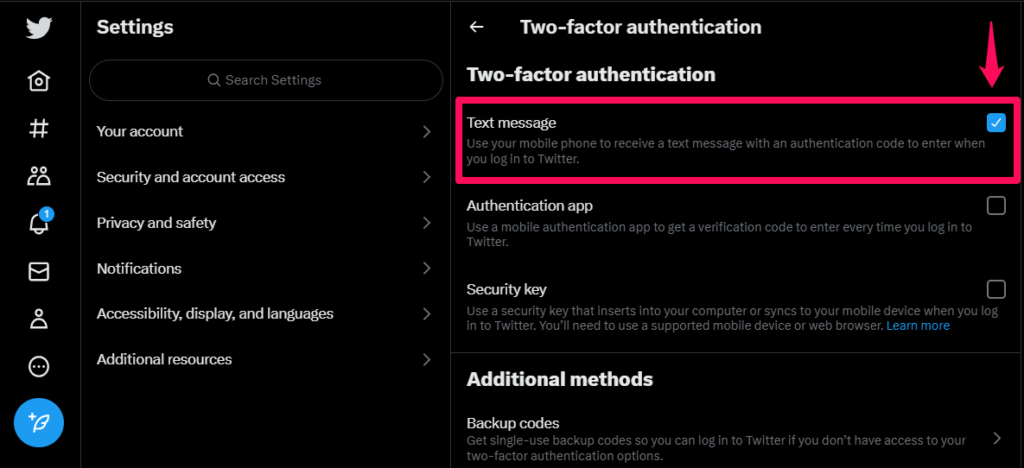Enable the Authentication app checkbox
This screenshot has height=468, width=1024.
pyautogui.click(x=996, y=206)
